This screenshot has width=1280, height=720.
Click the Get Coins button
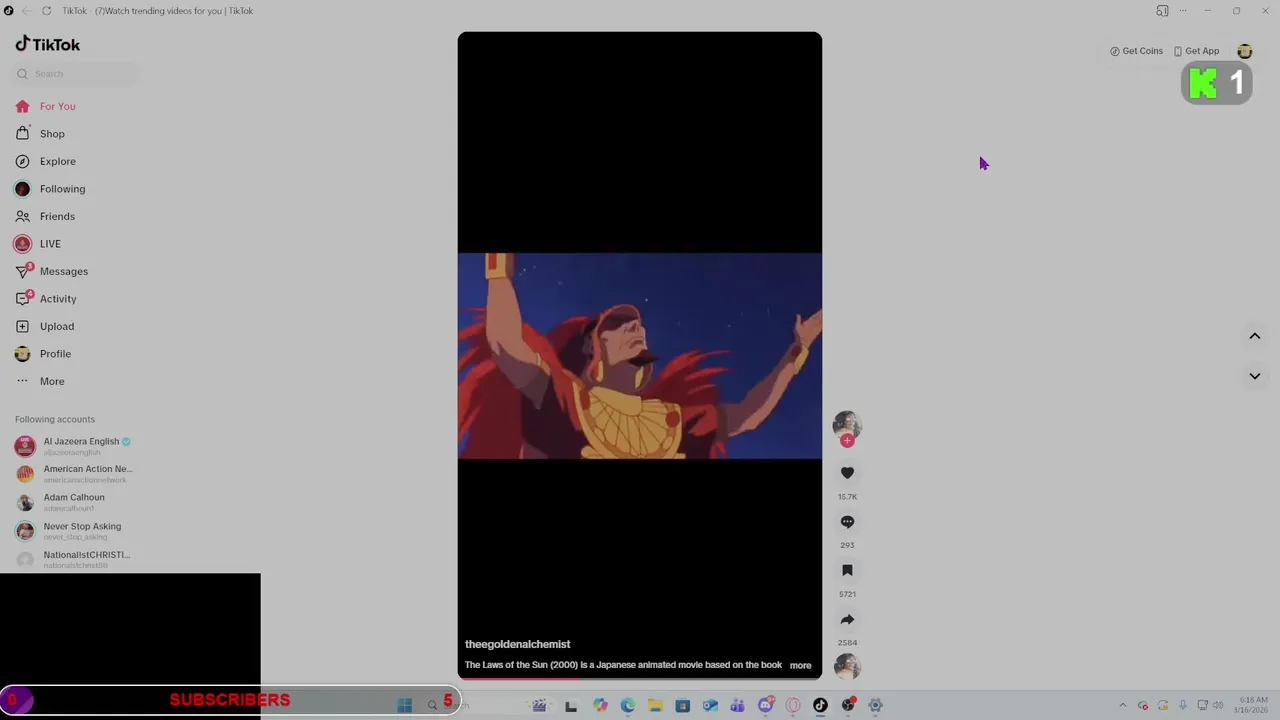click(x=1136, y=51)
